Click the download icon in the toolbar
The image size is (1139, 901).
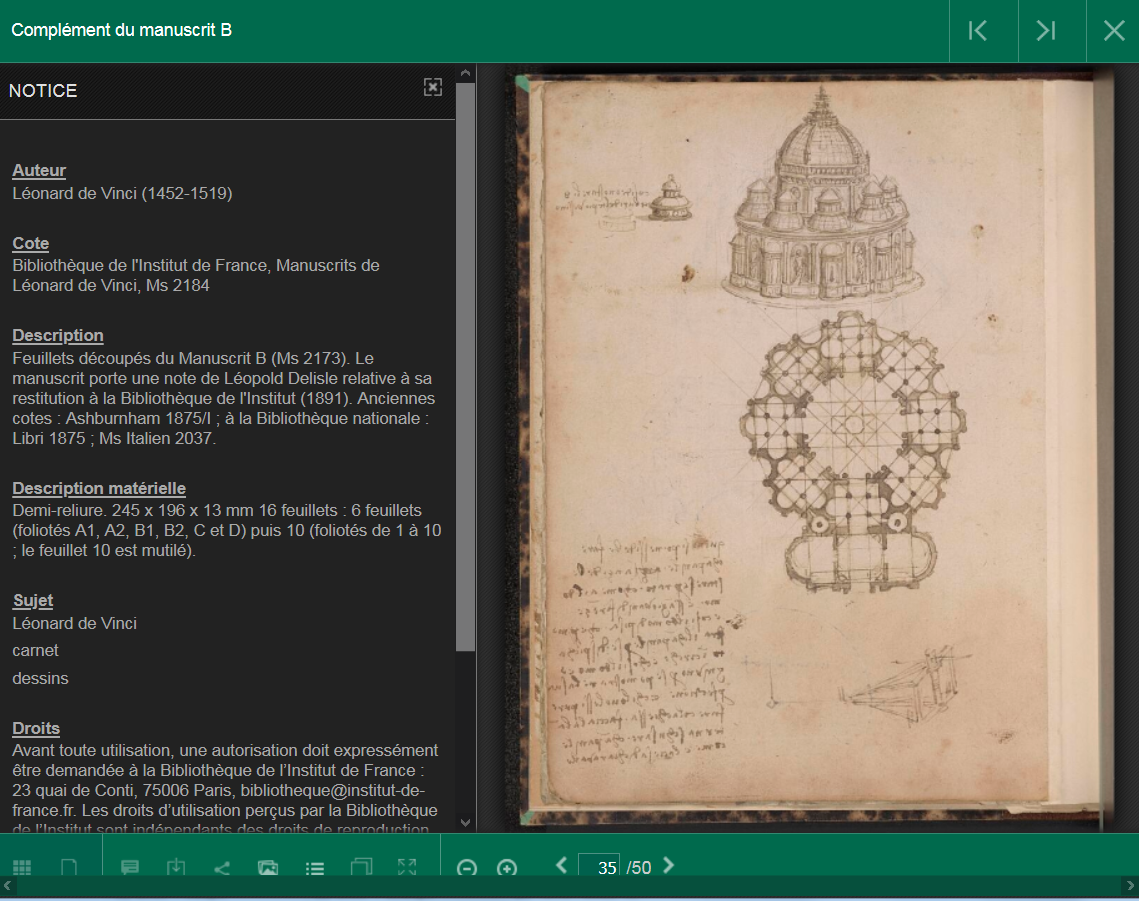[x=176, y=867]
